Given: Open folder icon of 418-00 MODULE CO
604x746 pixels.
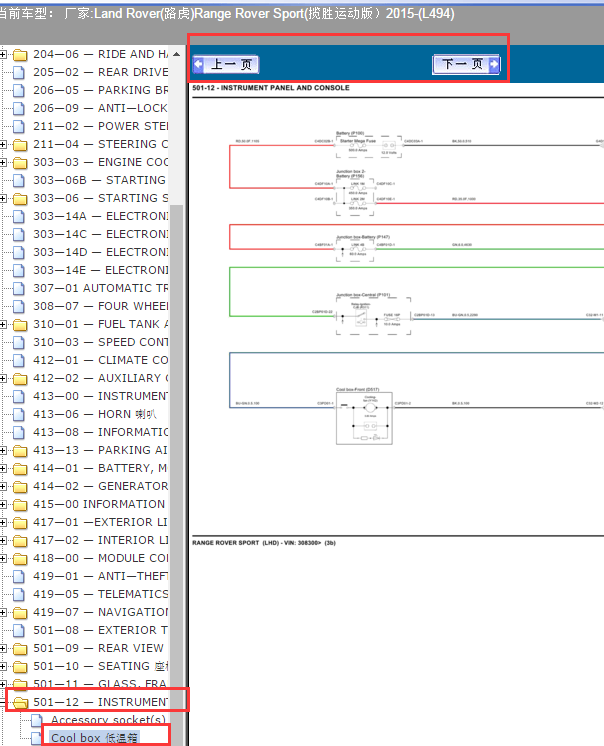Looking at the screenshot, I should point(19,559).
